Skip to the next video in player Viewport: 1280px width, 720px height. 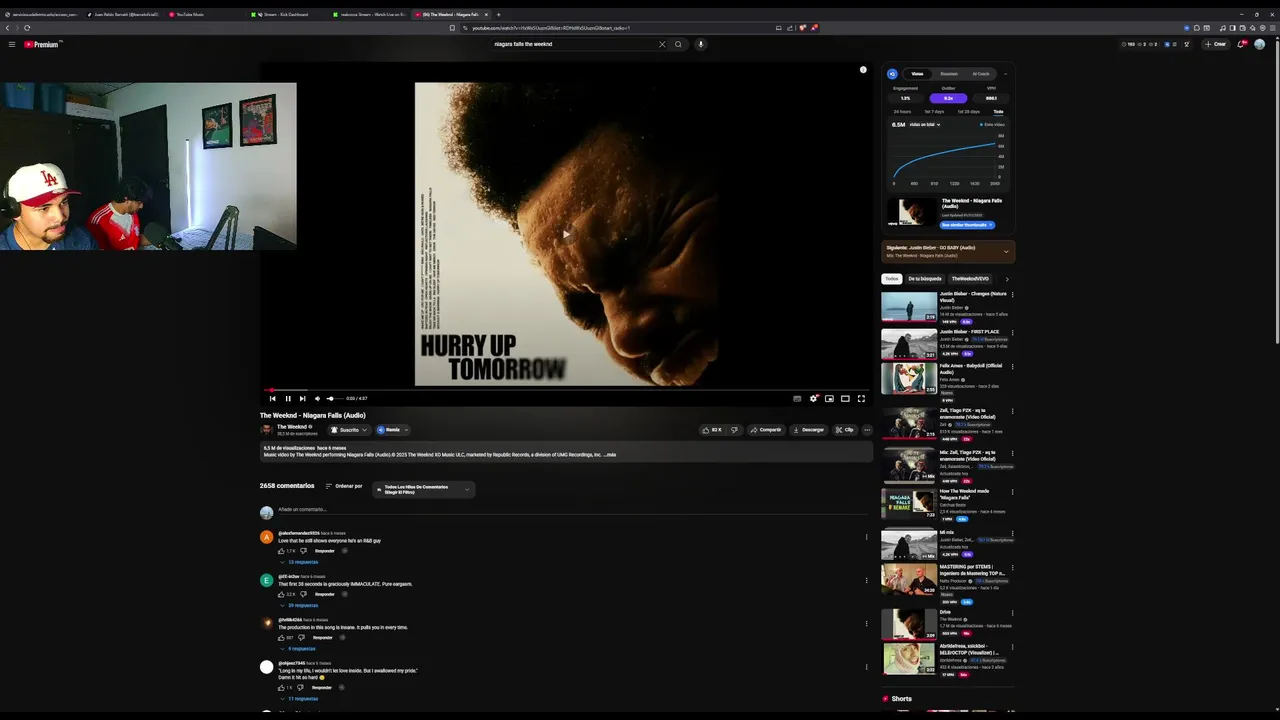click(x=302, y=398)
